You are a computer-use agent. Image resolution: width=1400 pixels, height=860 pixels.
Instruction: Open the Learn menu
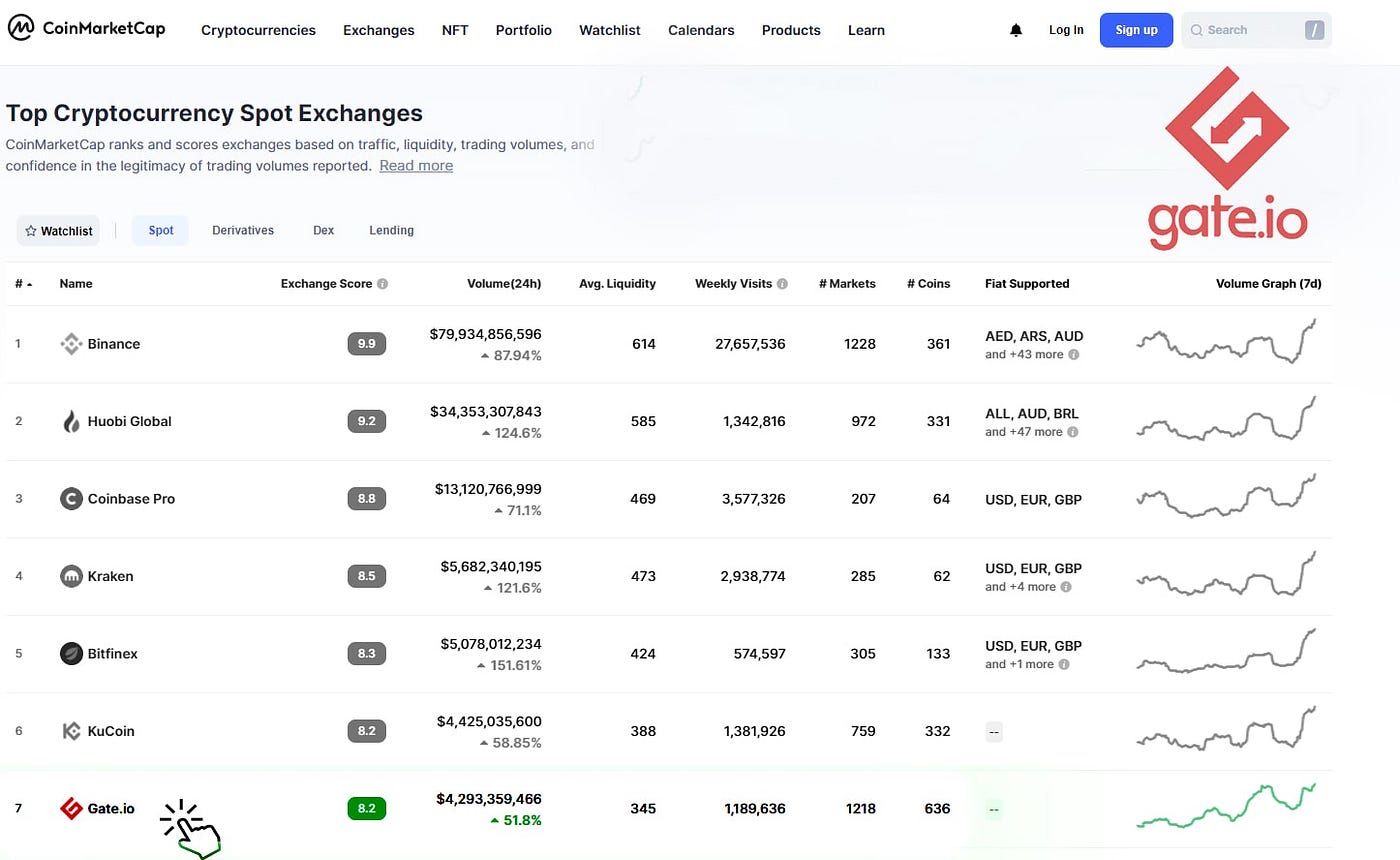[x=866, y=30]
